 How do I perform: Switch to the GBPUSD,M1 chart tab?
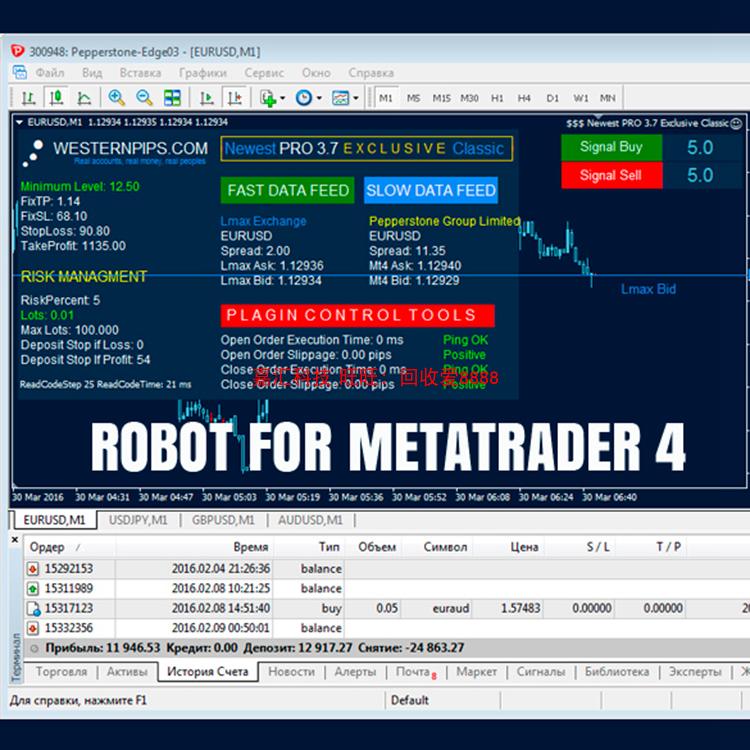coord(223,520)
